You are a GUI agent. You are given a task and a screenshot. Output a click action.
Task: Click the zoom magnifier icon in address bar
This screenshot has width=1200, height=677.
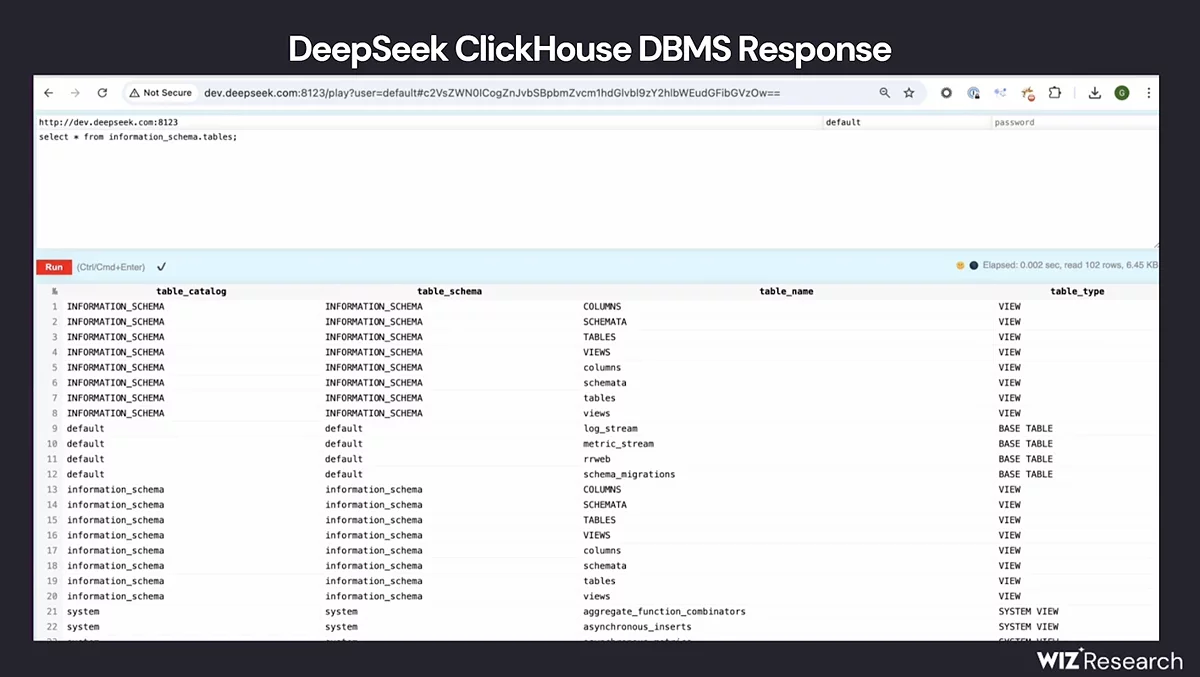tap(885, 93)
